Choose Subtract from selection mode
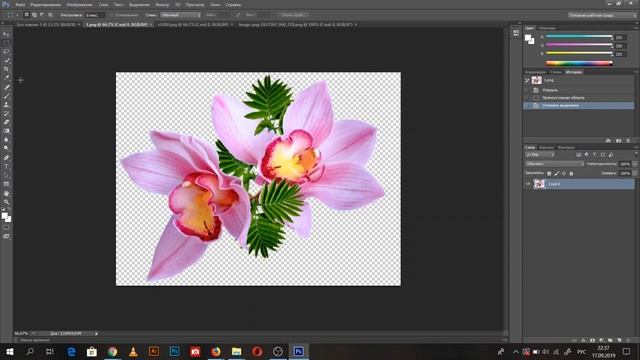The height and width of the screenshot is (360, 640). point(42,15)
